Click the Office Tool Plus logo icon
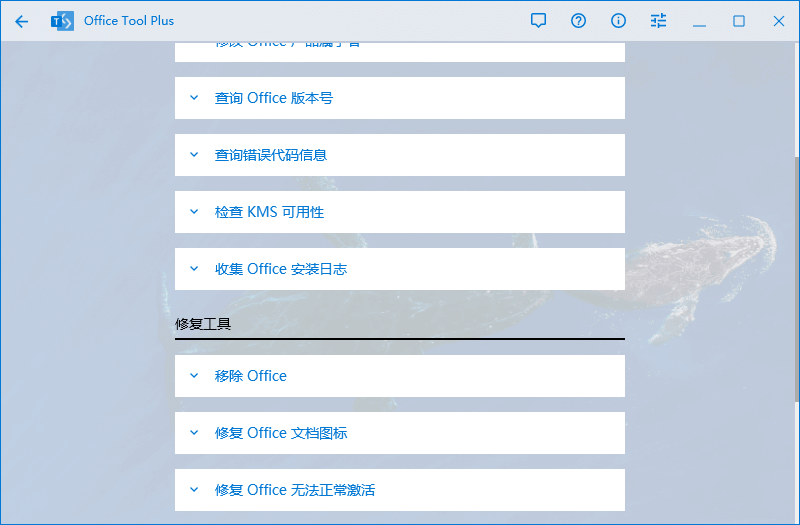 point(62,21)
